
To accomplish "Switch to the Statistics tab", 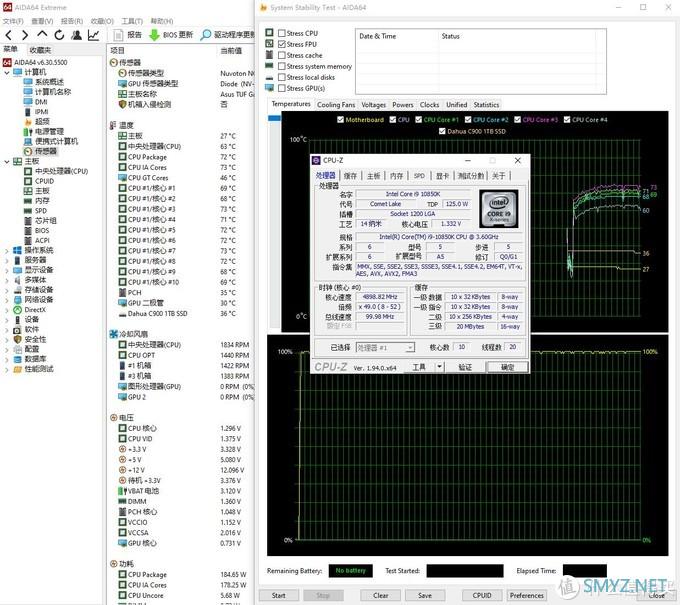I will coord(486,105).
